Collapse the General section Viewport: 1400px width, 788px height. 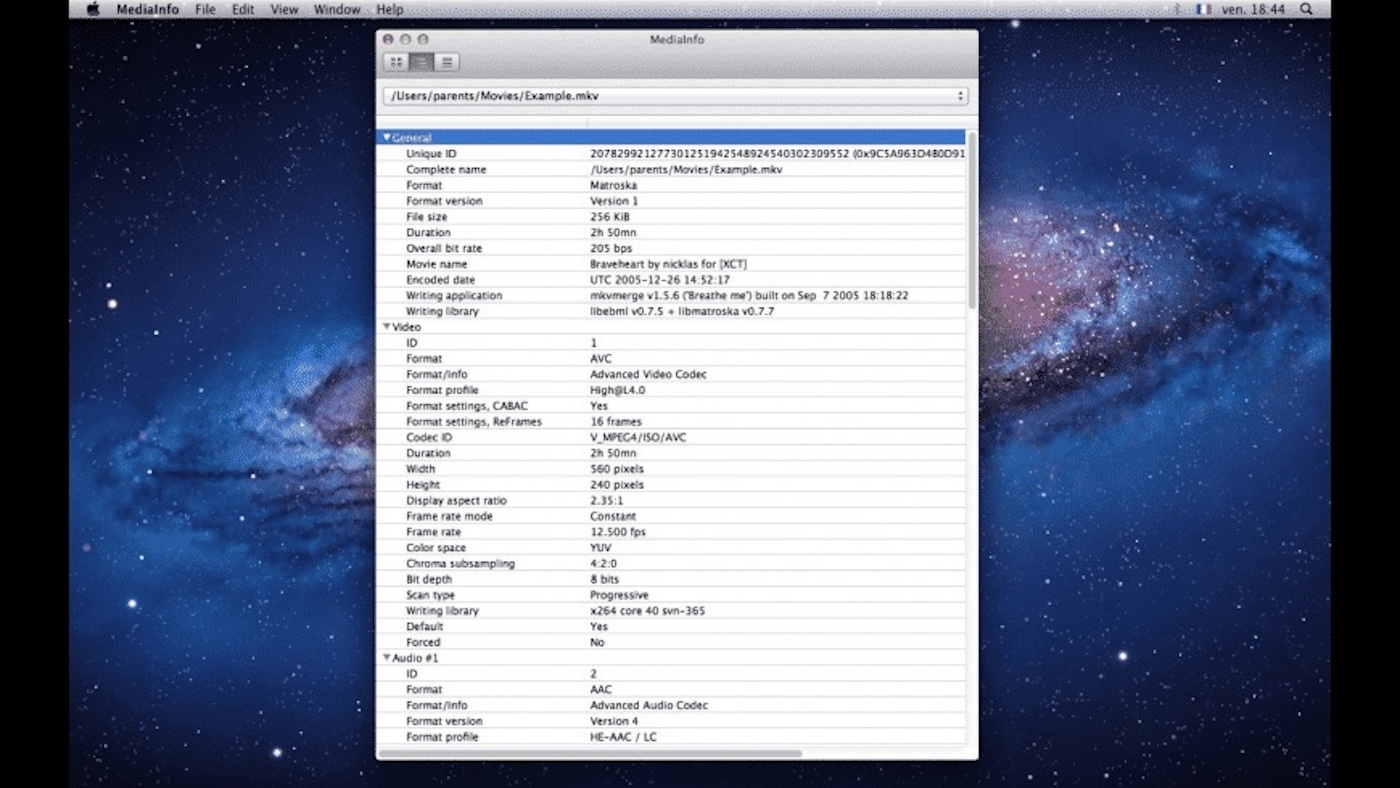coord(387,138)
